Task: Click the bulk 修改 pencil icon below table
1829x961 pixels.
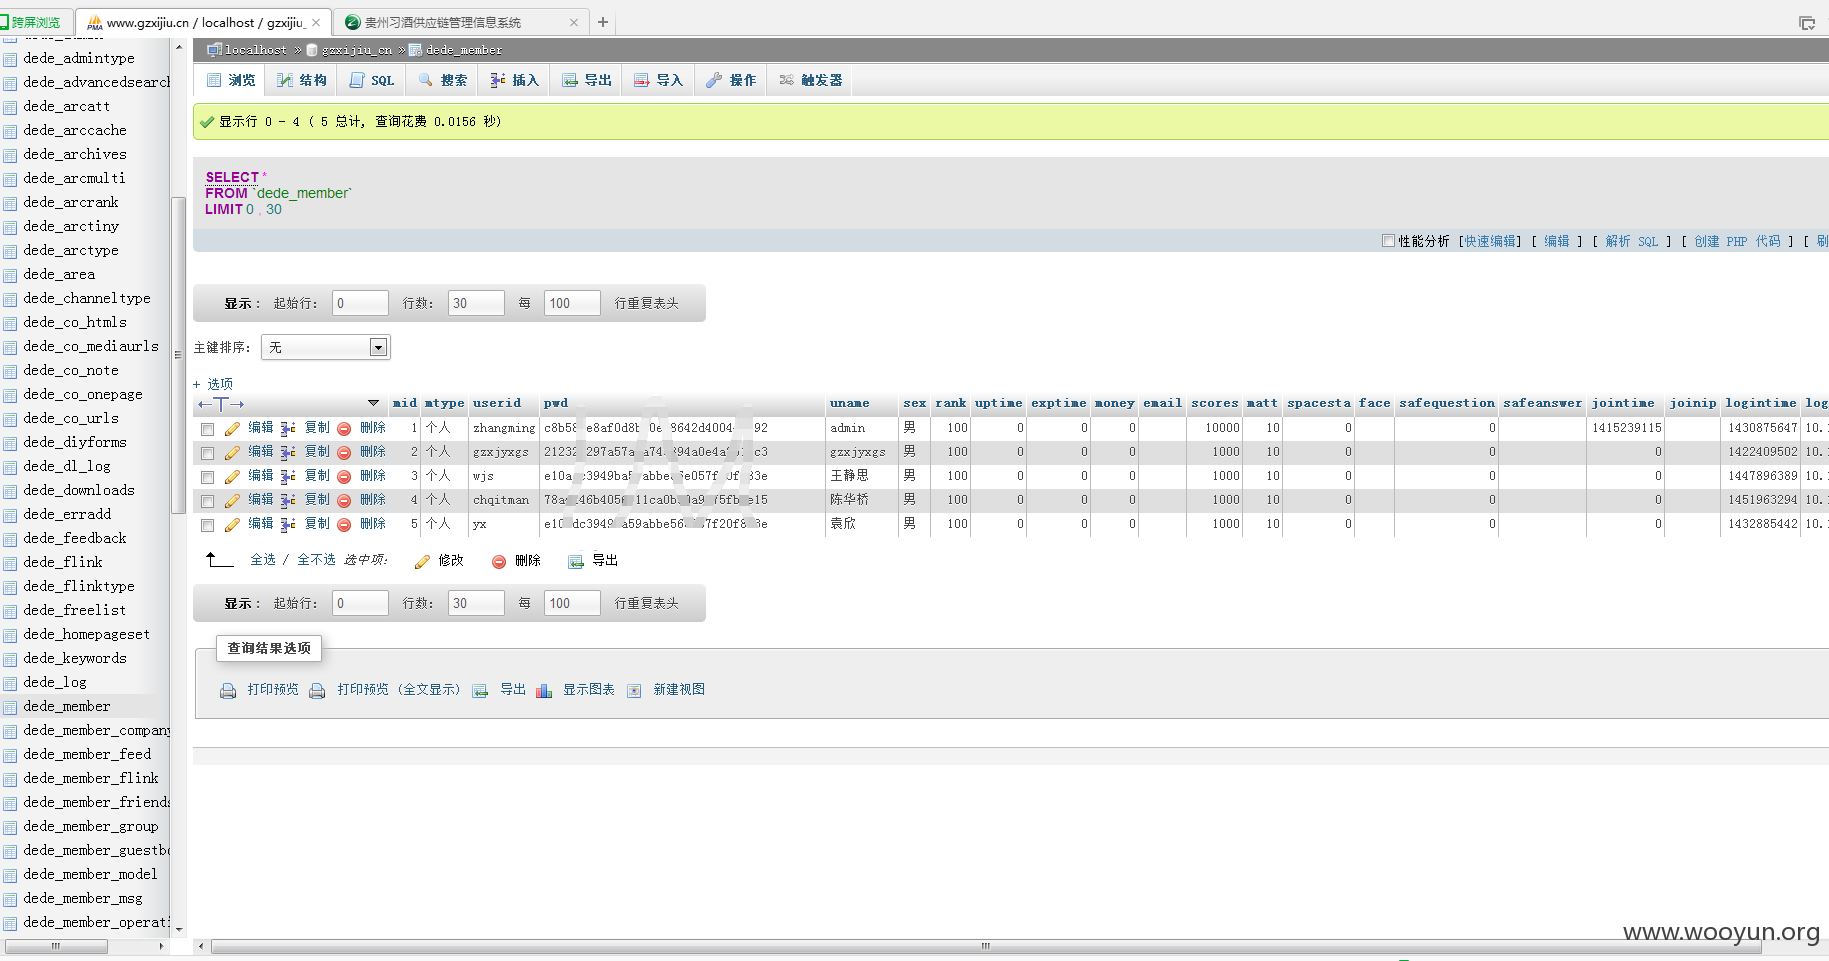Action: click(x=422, y=561)
